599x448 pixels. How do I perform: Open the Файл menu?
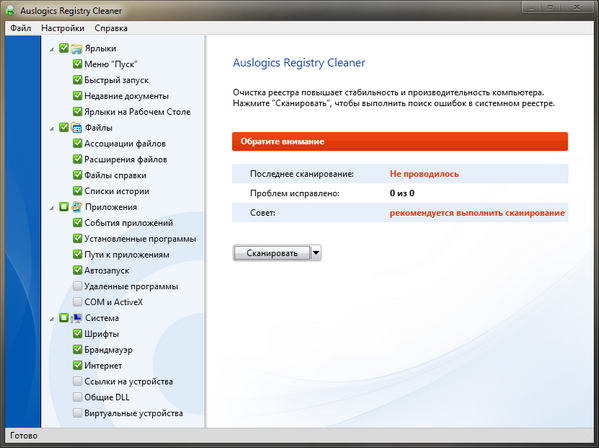21,28
